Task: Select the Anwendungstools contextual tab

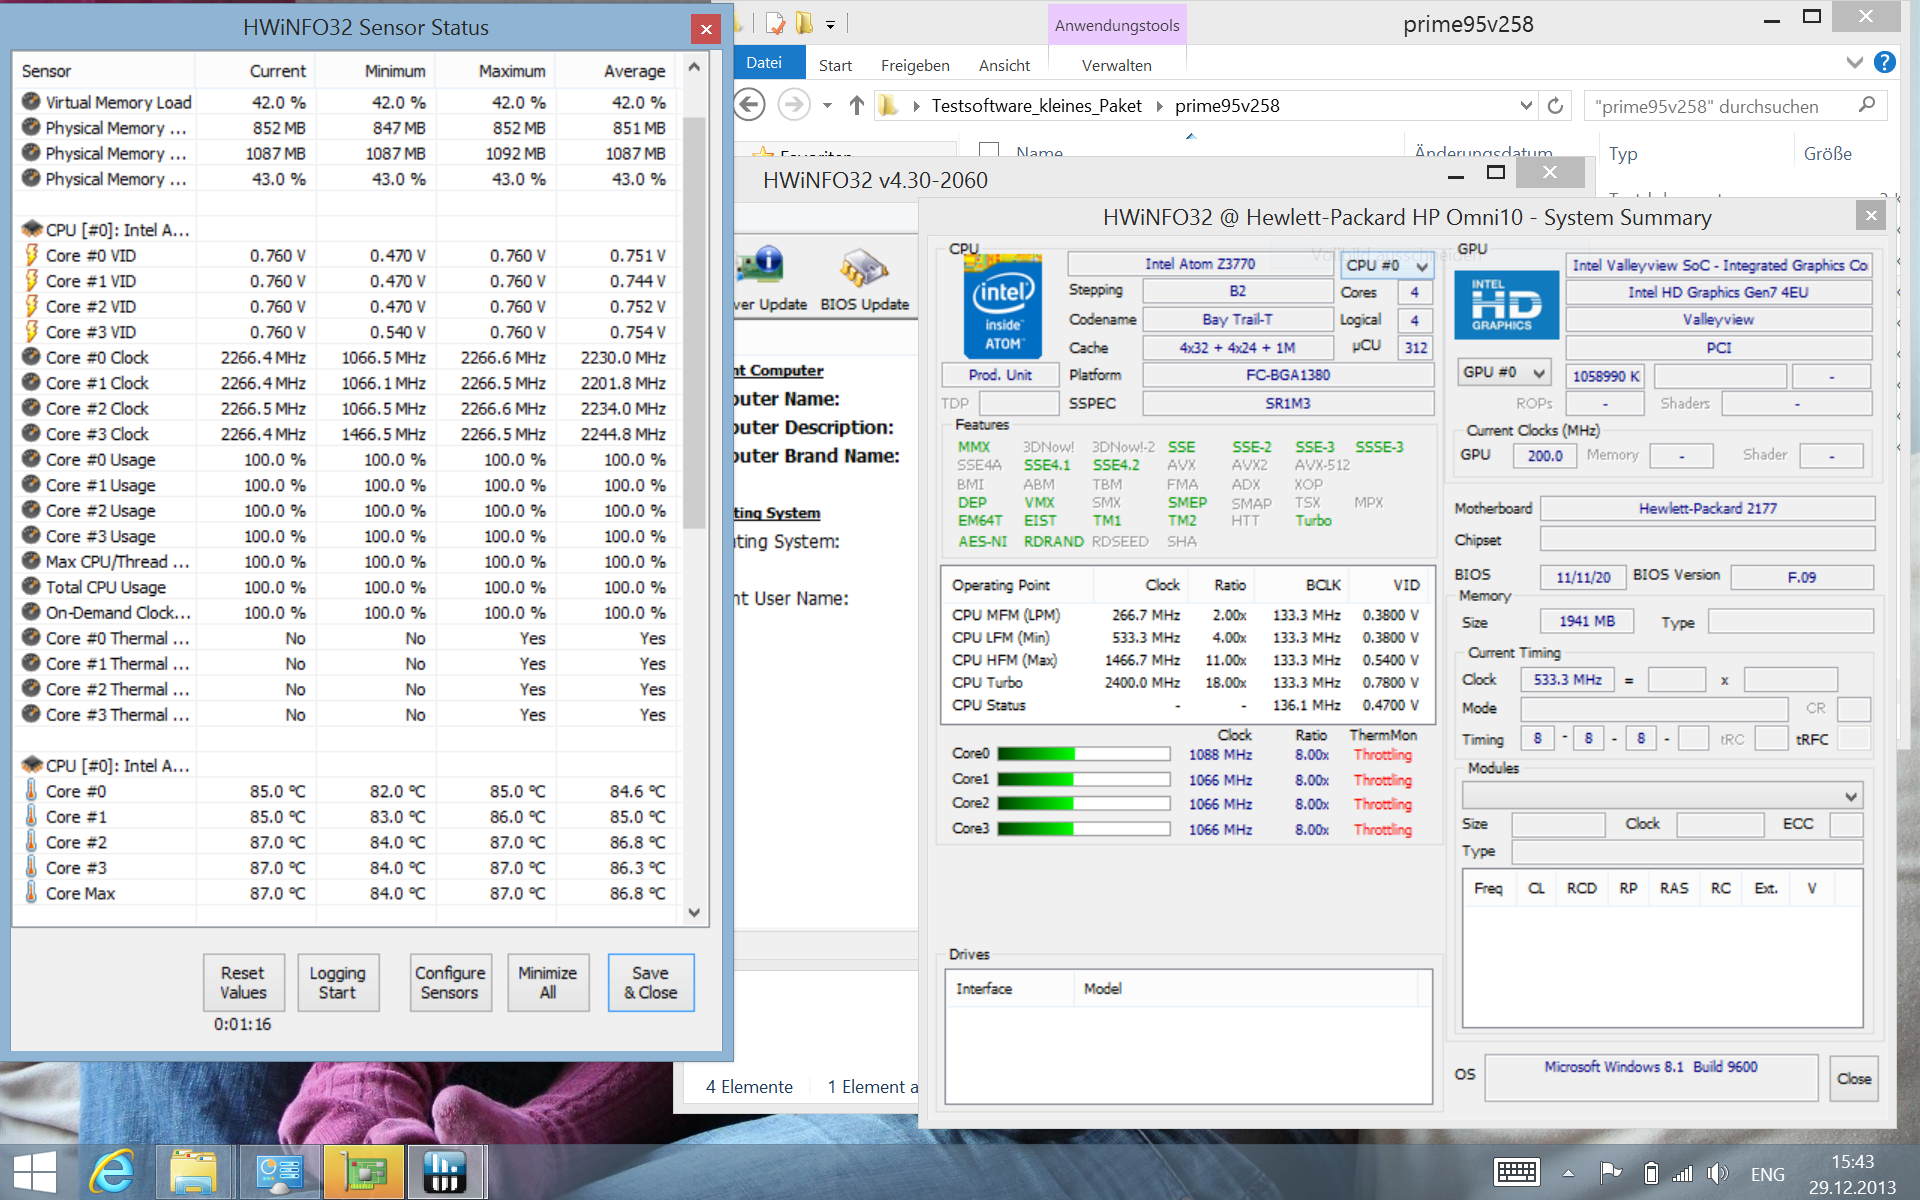Action: (x=1117, y=25)
